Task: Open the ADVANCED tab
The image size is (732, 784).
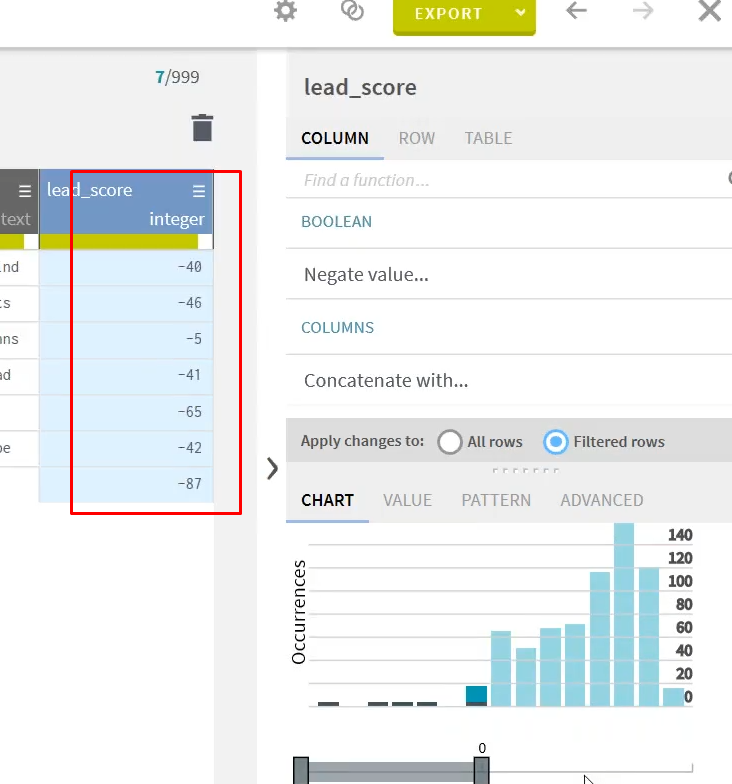Action: coord(602,500)
